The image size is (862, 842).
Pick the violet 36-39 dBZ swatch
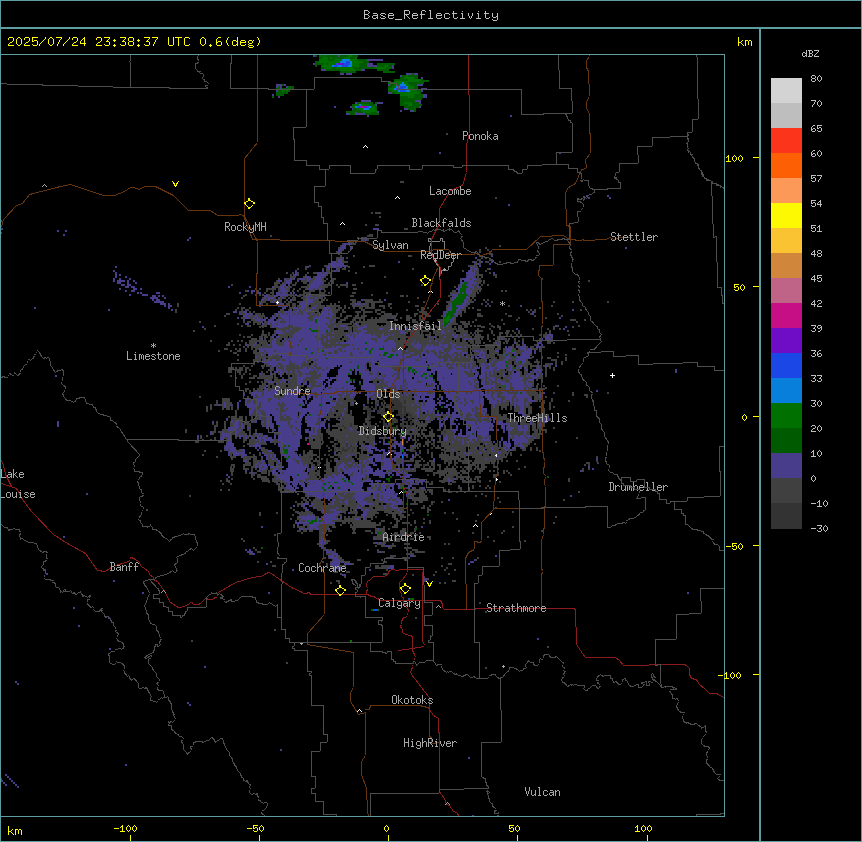[x=786, y=341]
